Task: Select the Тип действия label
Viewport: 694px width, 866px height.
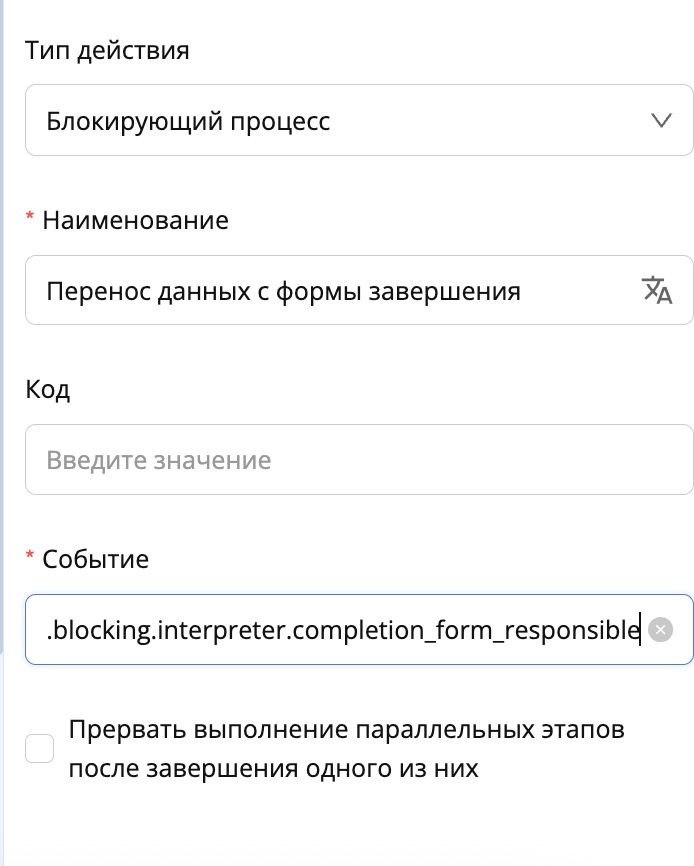Action: point(106,50)
